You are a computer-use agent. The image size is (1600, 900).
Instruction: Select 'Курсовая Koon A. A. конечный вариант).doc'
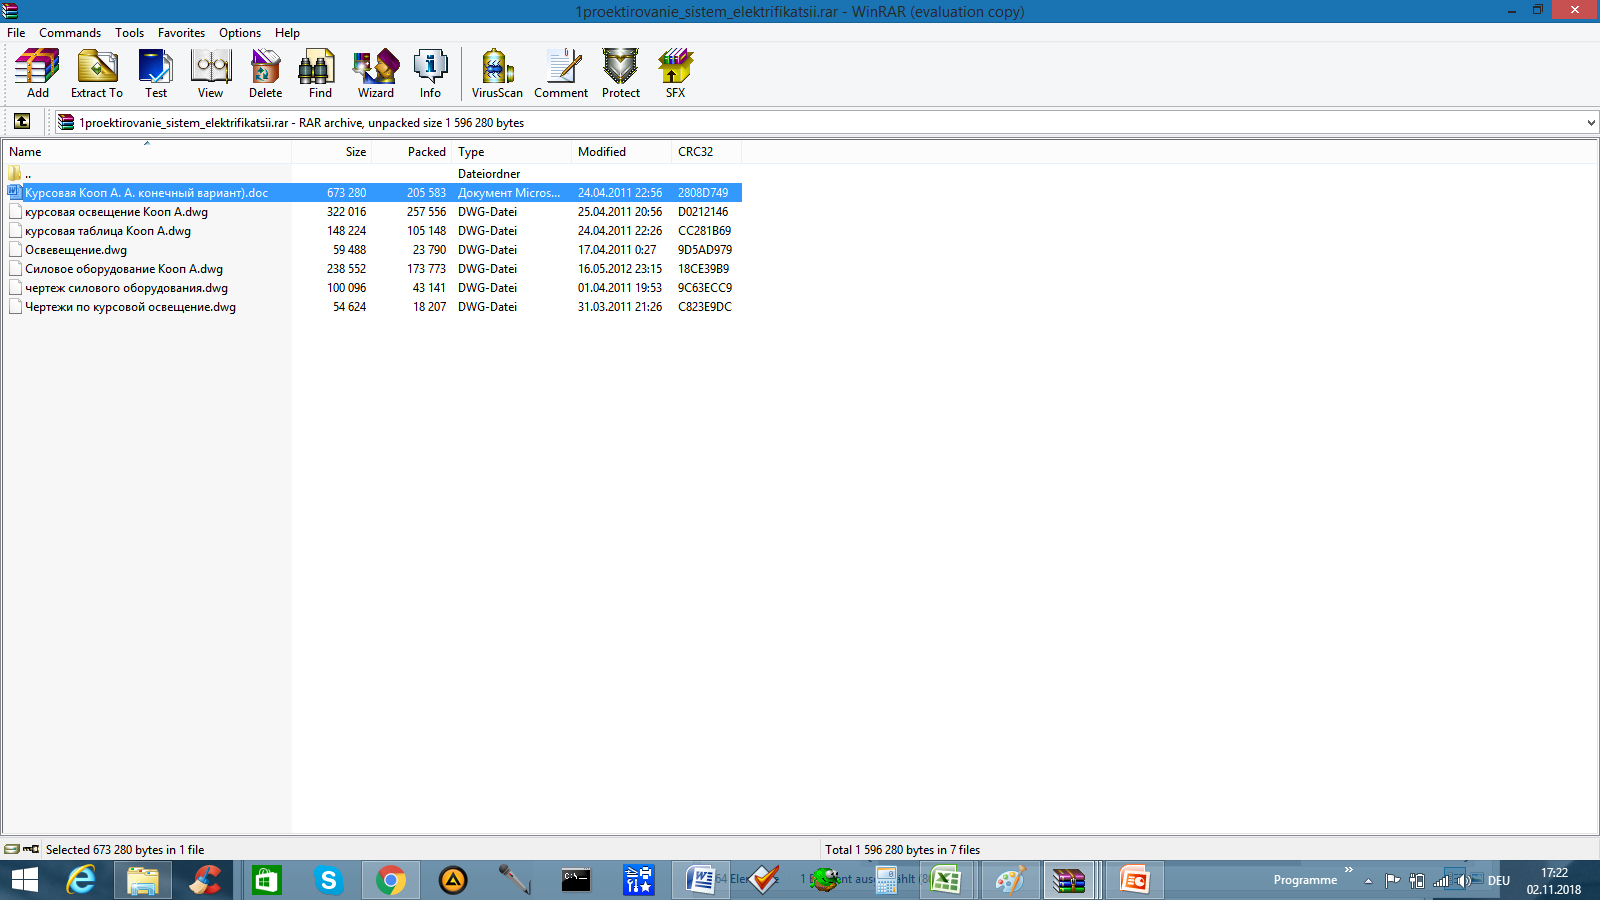coord(372,193)
